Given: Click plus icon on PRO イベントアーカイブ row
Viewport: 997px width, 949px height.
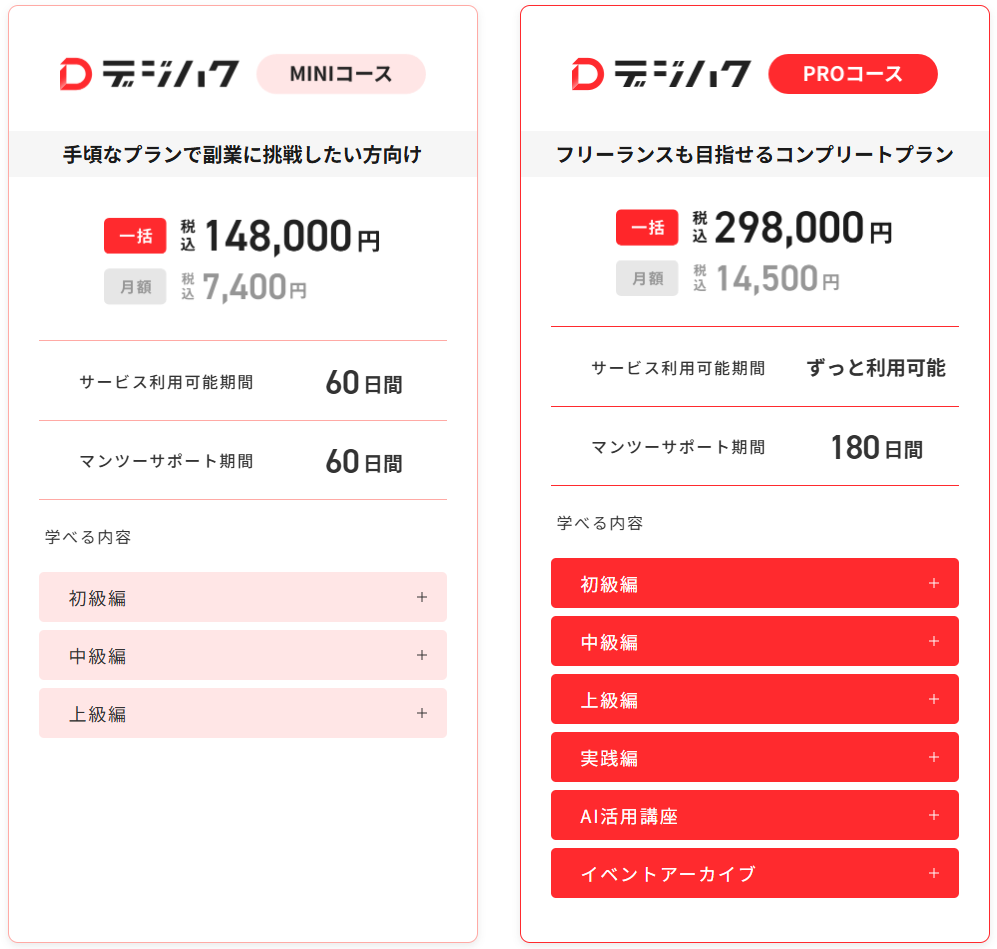Looking at the screenshot, I should pyautogui.click(x=934, y=873).
